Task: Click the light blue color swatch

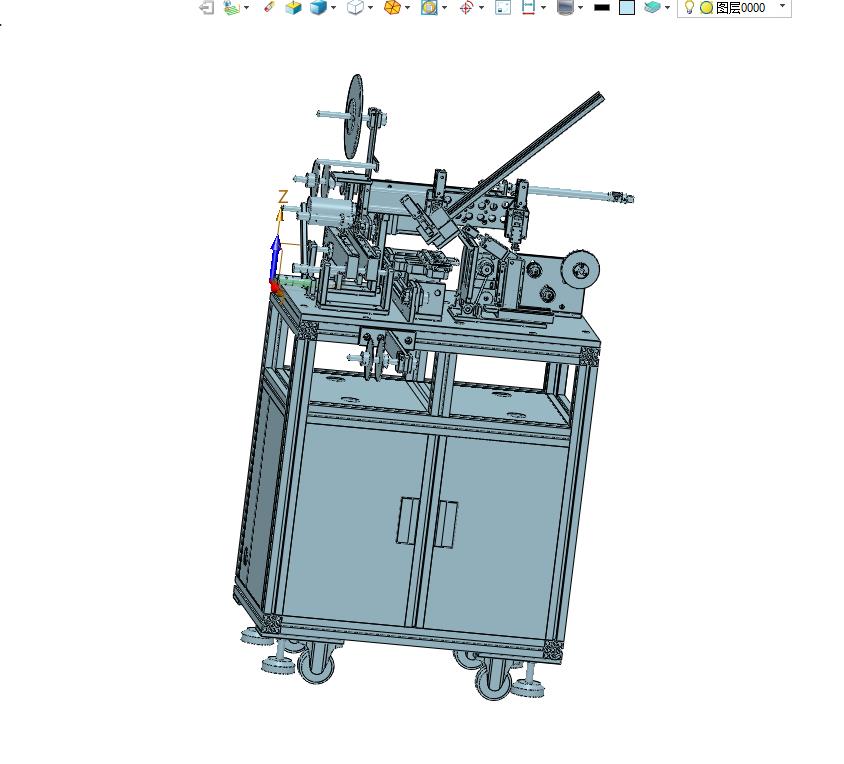Action: pyautogui.click(x=627, y=8)
